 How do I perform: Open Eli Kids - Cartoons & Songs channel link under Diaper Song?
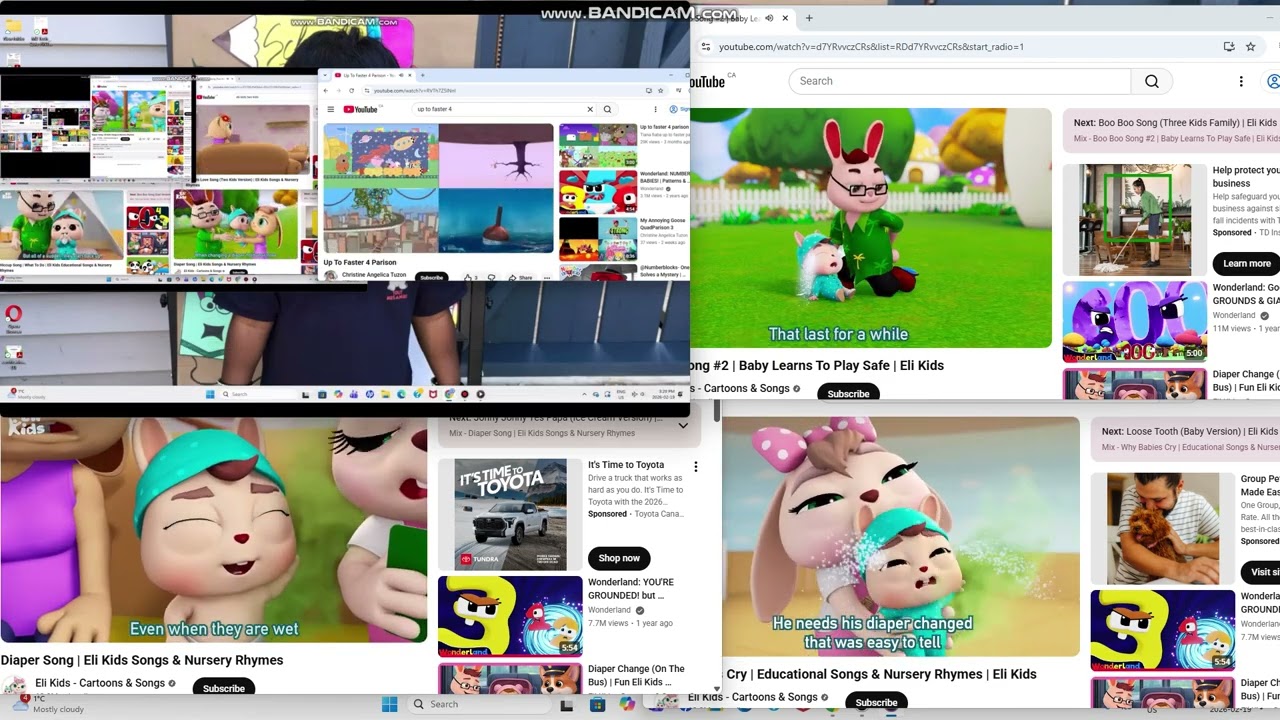(x=100, y=683)
